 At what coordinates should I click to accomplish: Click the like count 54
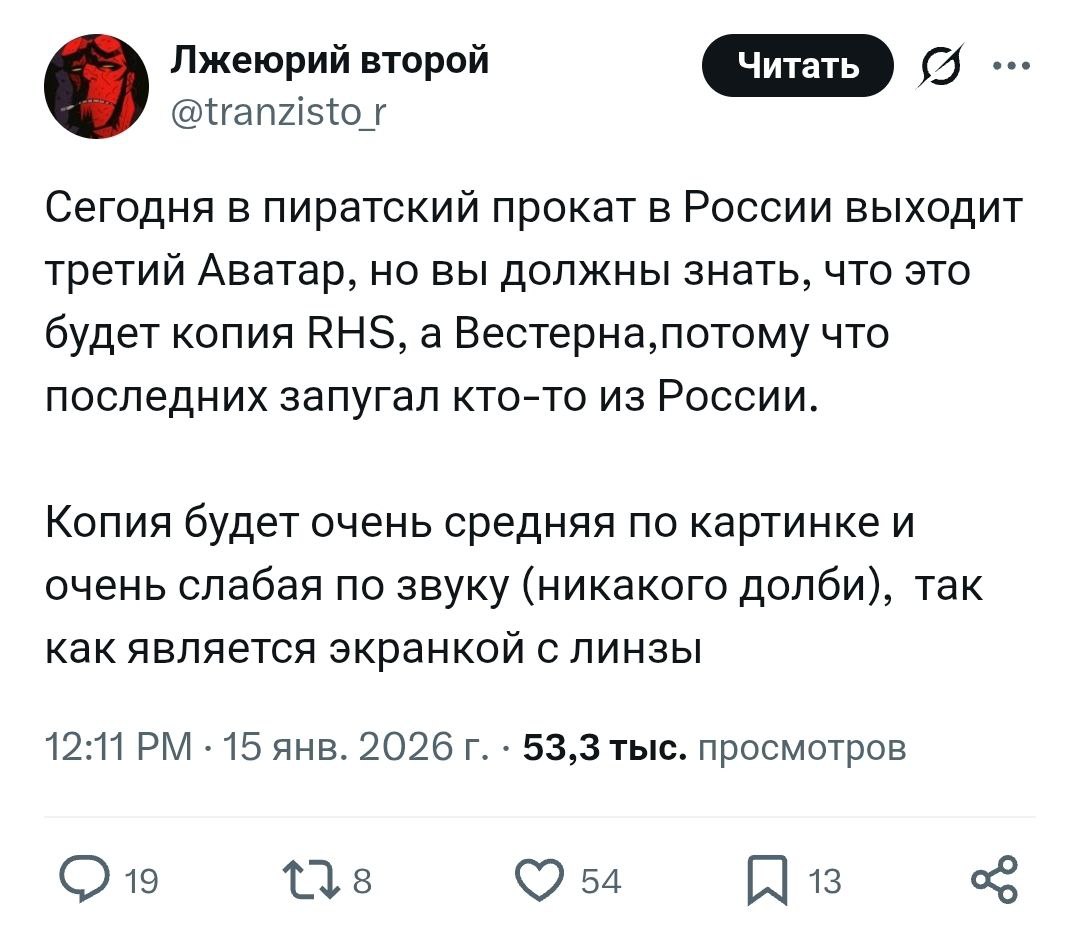click(x=601, y=881)
